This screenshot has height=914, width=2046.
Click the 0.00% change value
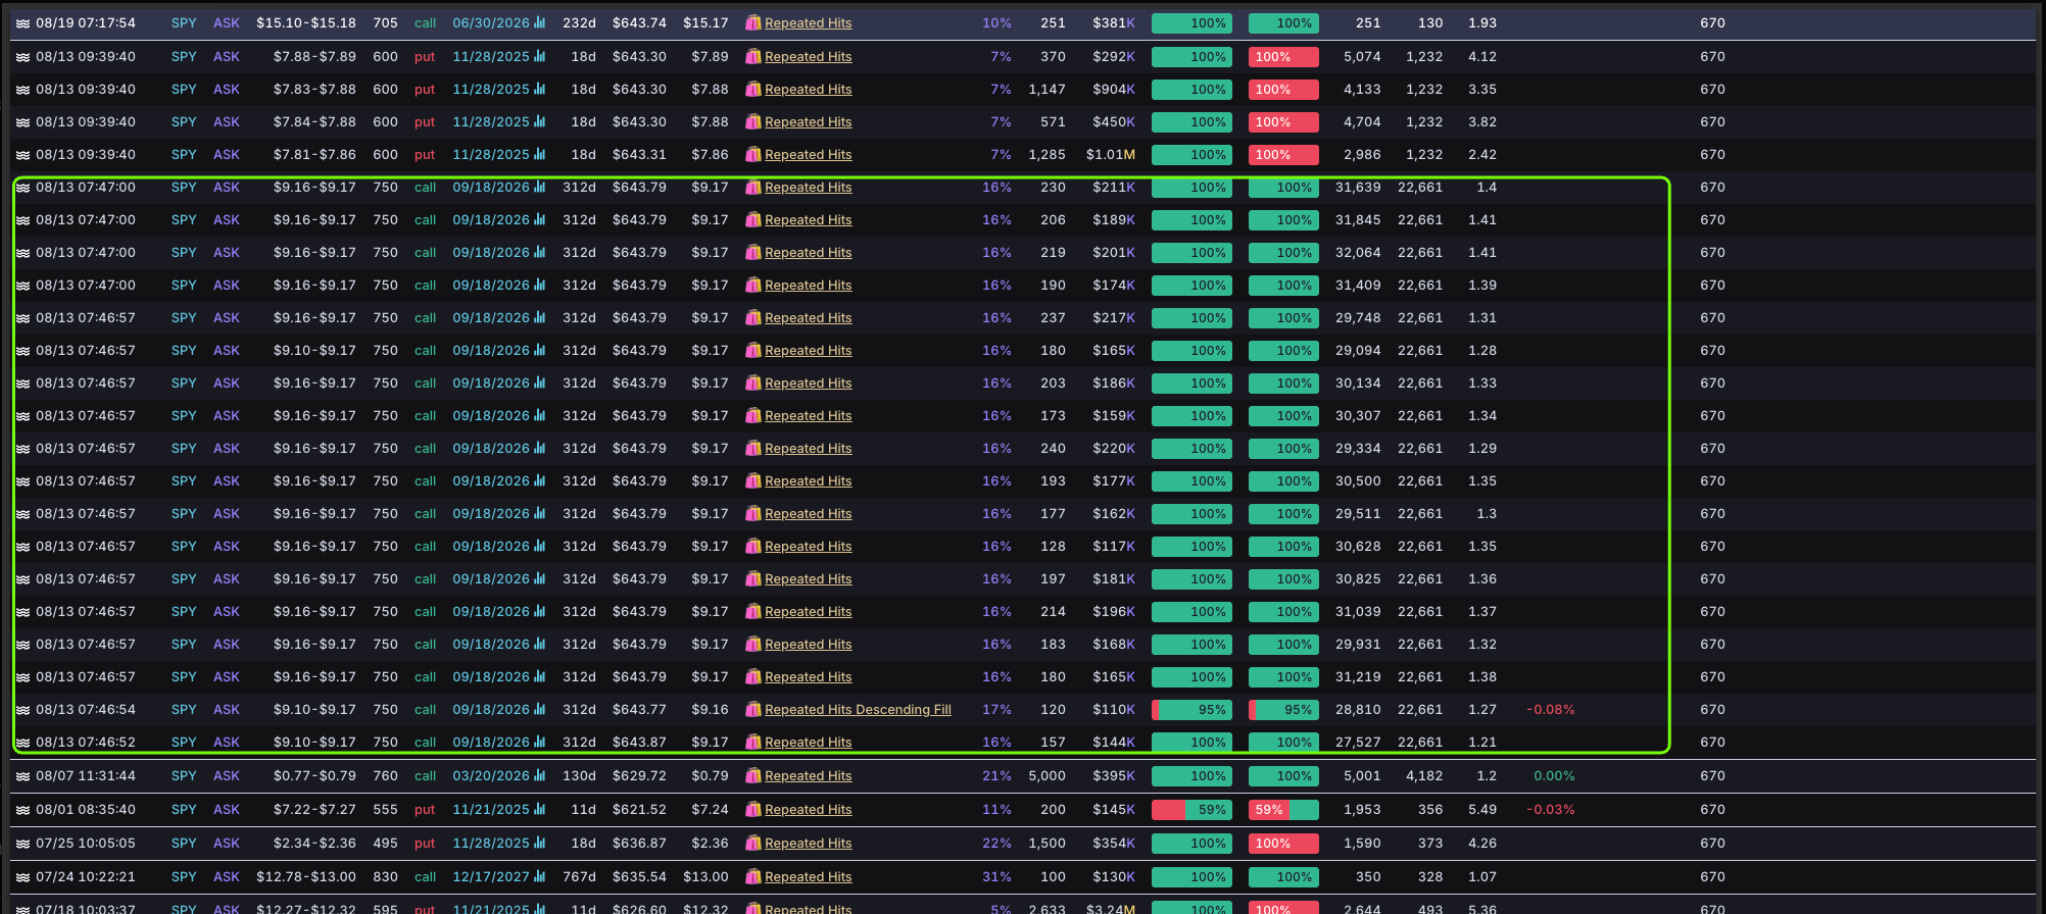pos(1554,776)
